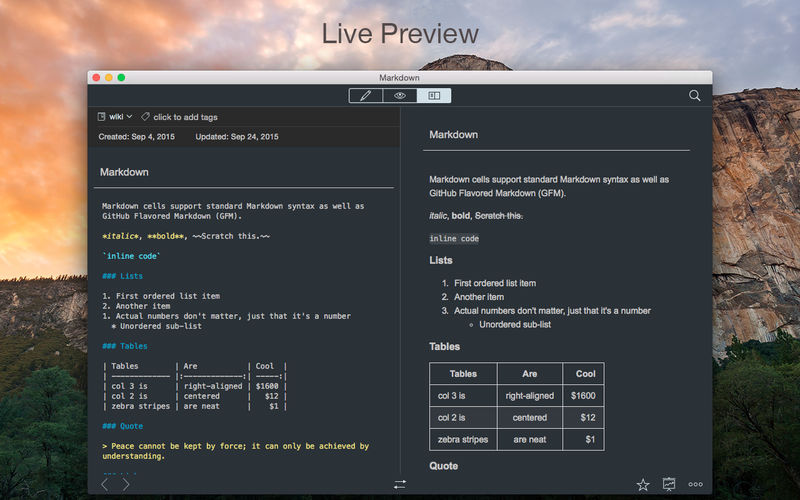Click the Updated: Sep 24, 2015 date
This screenshot has width=800, height=500.
coord(237,136)
